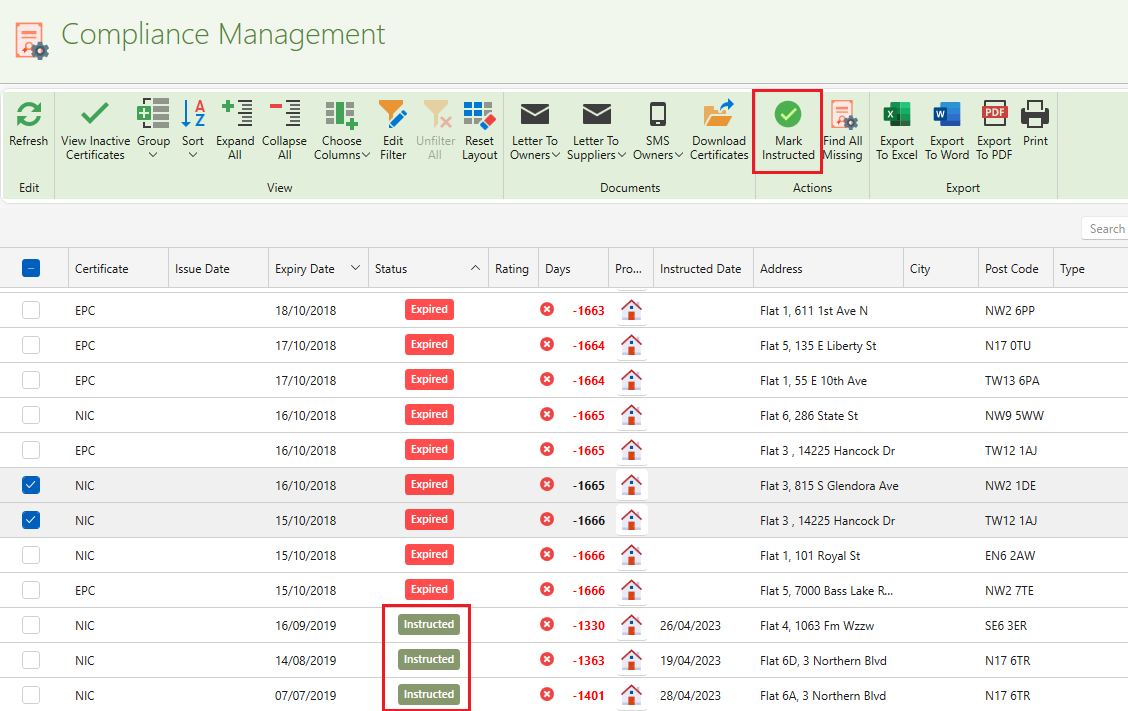This screenshot has width=1128, height=711.
Task: Sort by the Status column header
Action: 391,269
